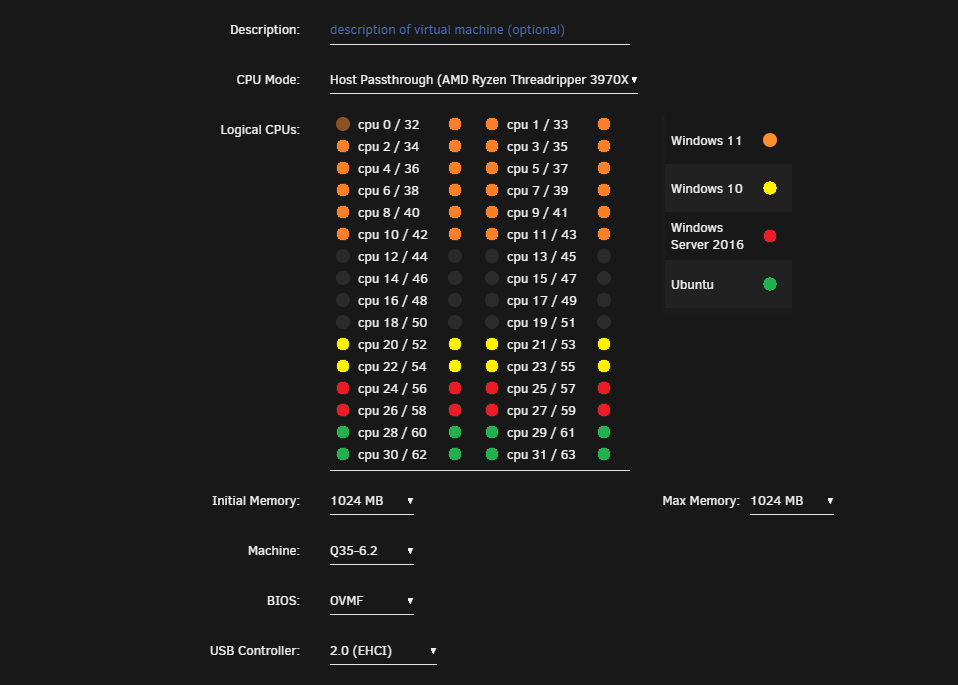The width and height of the screenshot is (958, 685).
Task: Click the "cpu 28 / 60" label
Action: click(x=392, y=433)
